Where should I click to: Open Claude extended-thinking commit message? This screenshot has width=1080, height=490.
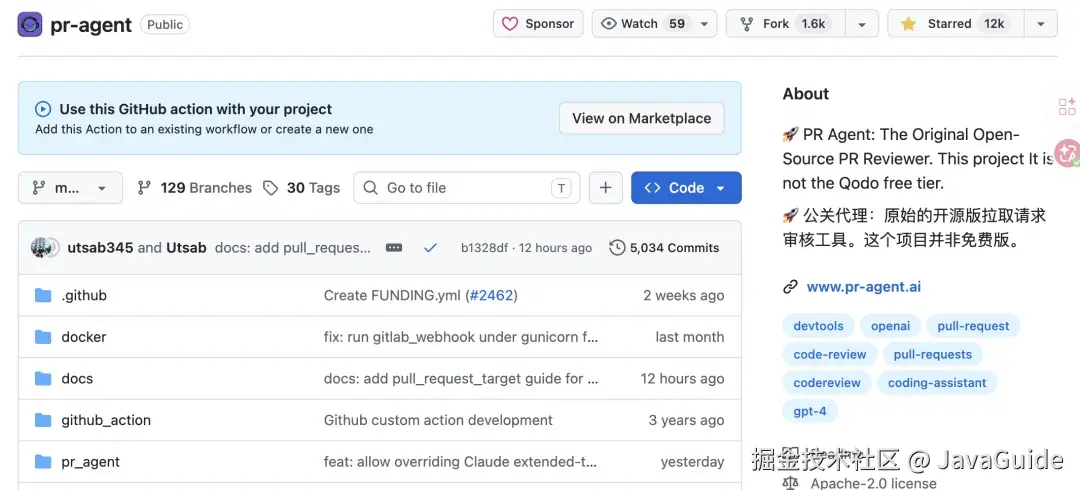[460, 462]
